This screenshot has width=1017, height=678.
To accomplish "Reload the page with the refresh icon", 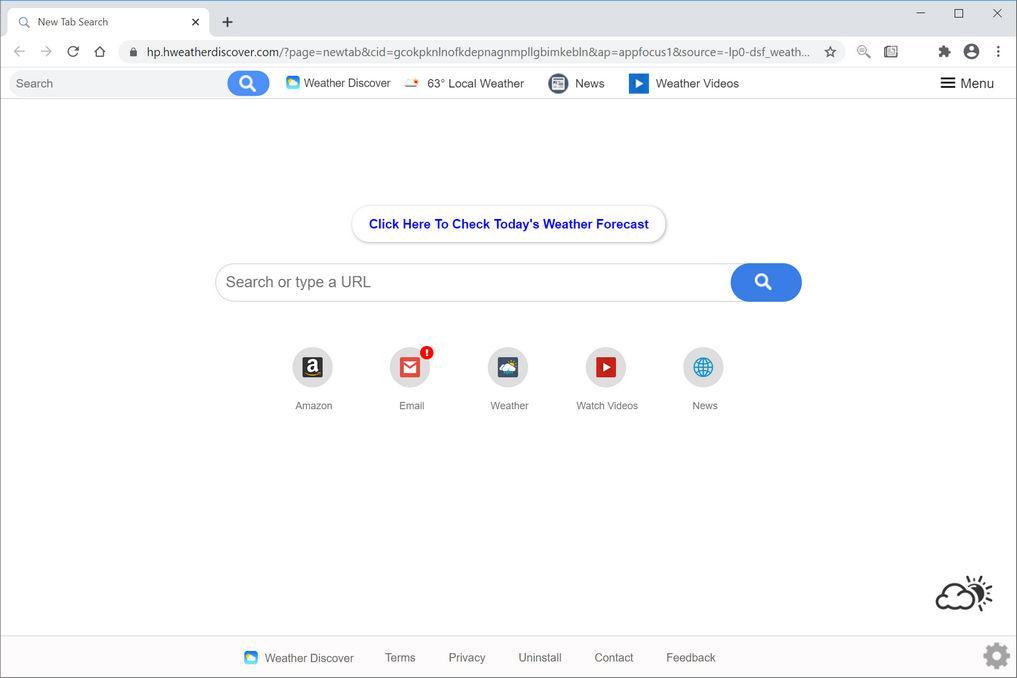I will 73,52.
